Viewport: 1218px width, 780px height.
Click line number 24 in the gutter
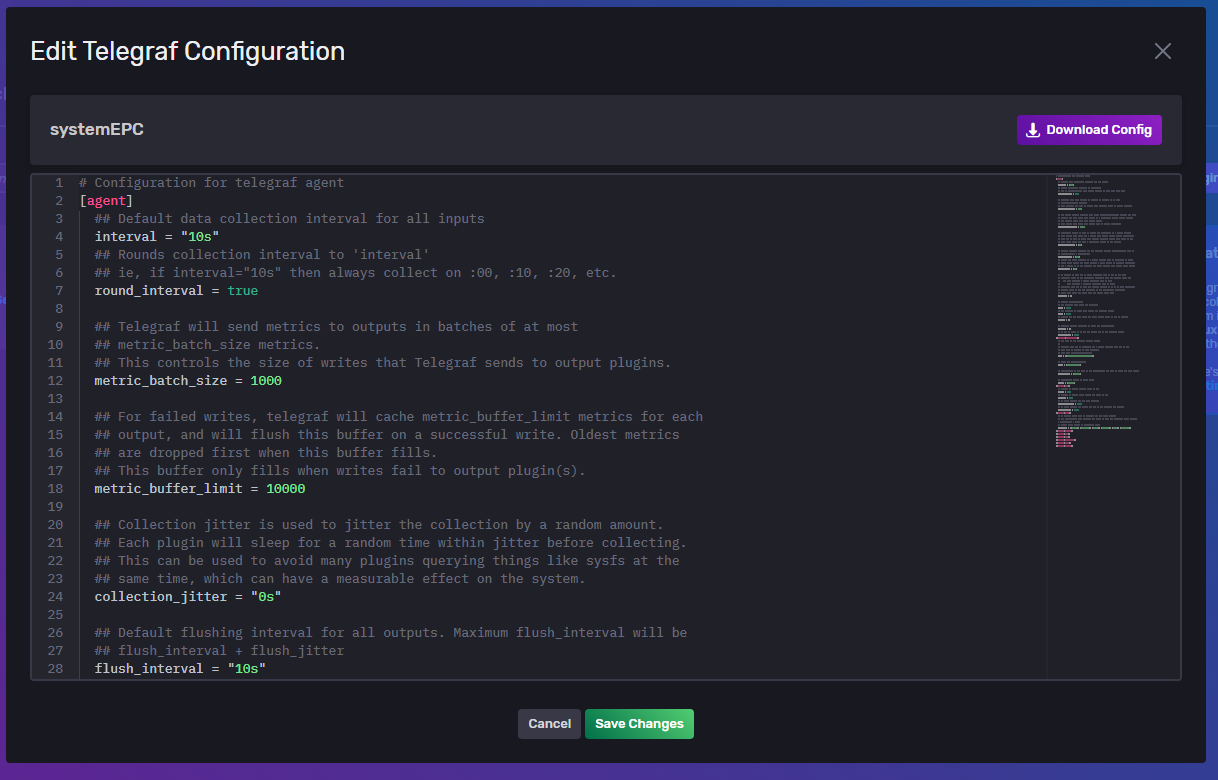click(55, 597)
